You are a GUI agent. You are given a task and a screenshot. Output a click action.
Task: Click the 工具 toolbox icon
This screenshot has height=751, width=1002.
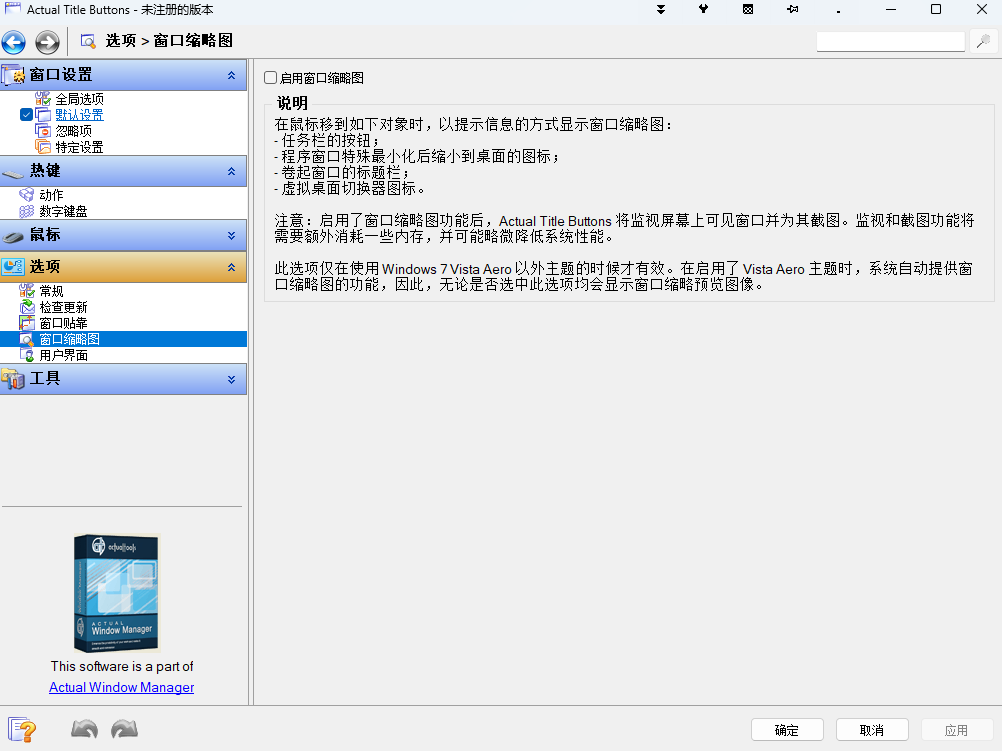click(13, 378)
